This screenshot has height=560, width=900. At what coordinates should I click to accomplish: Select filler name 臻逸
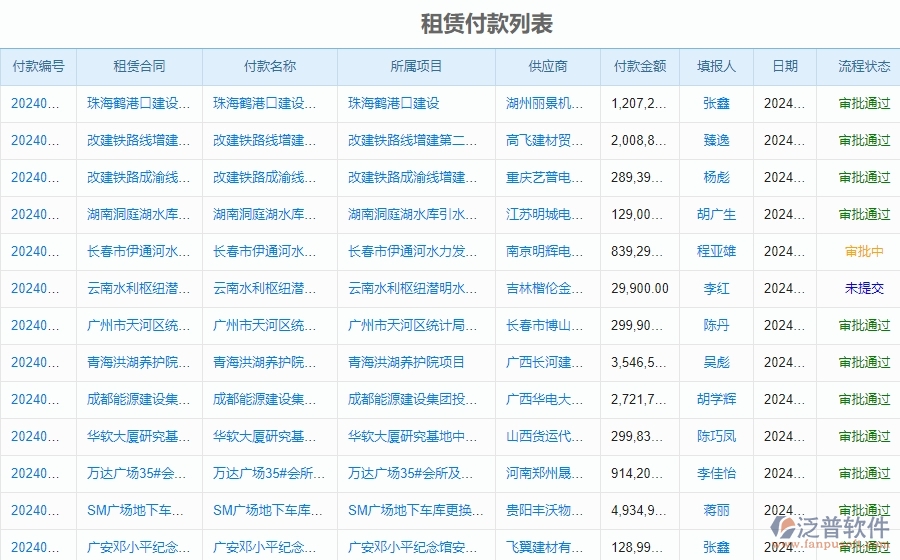coord(716,141)
